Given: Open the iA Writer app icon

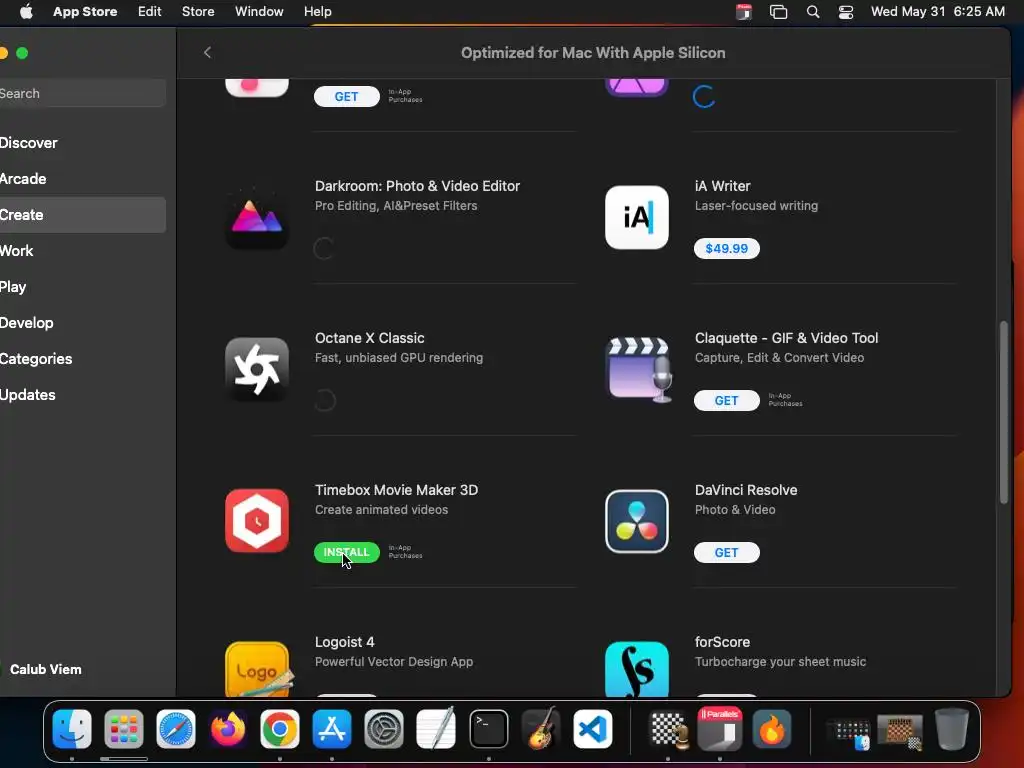Looking at the screenshot, I should tap(637, 217).
